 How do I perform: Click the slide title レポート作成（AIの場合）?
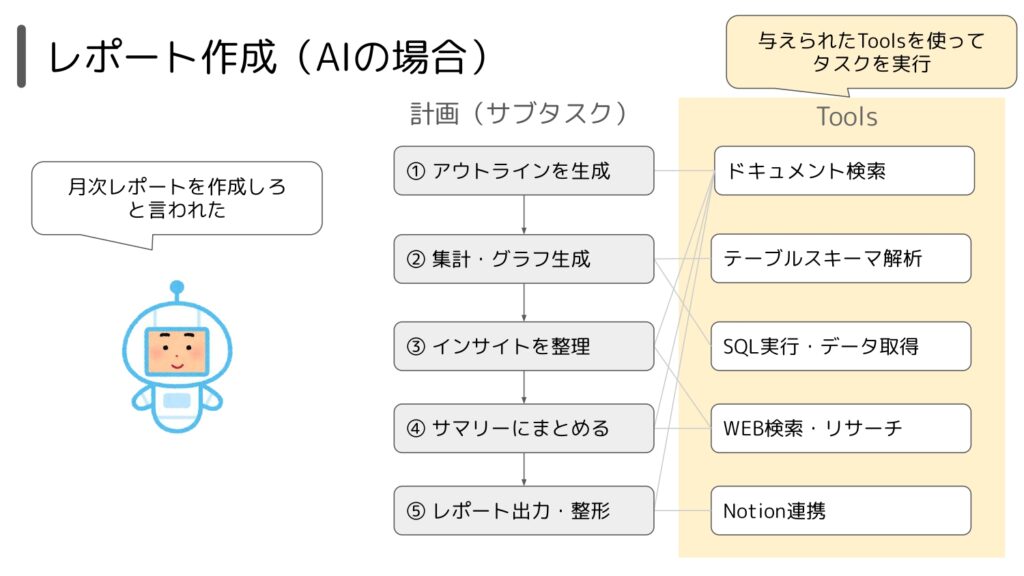268,57
